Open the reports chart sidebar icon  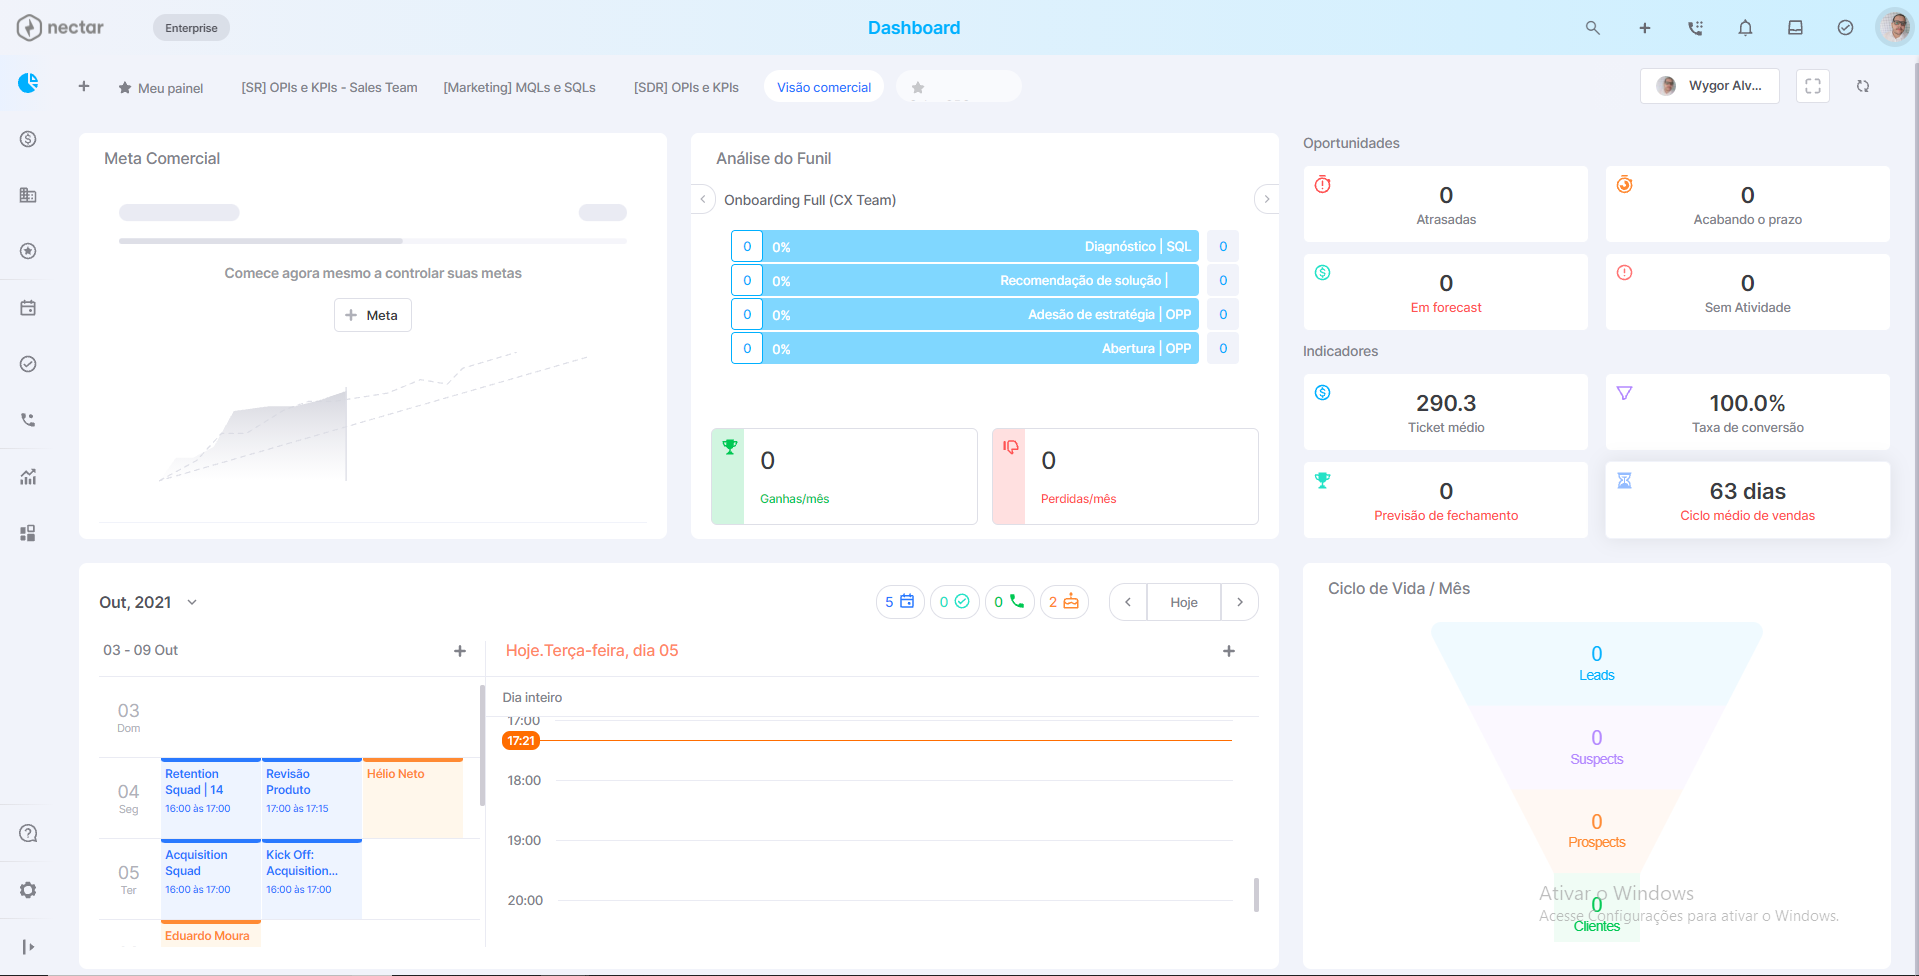click(x=28, y=477)
